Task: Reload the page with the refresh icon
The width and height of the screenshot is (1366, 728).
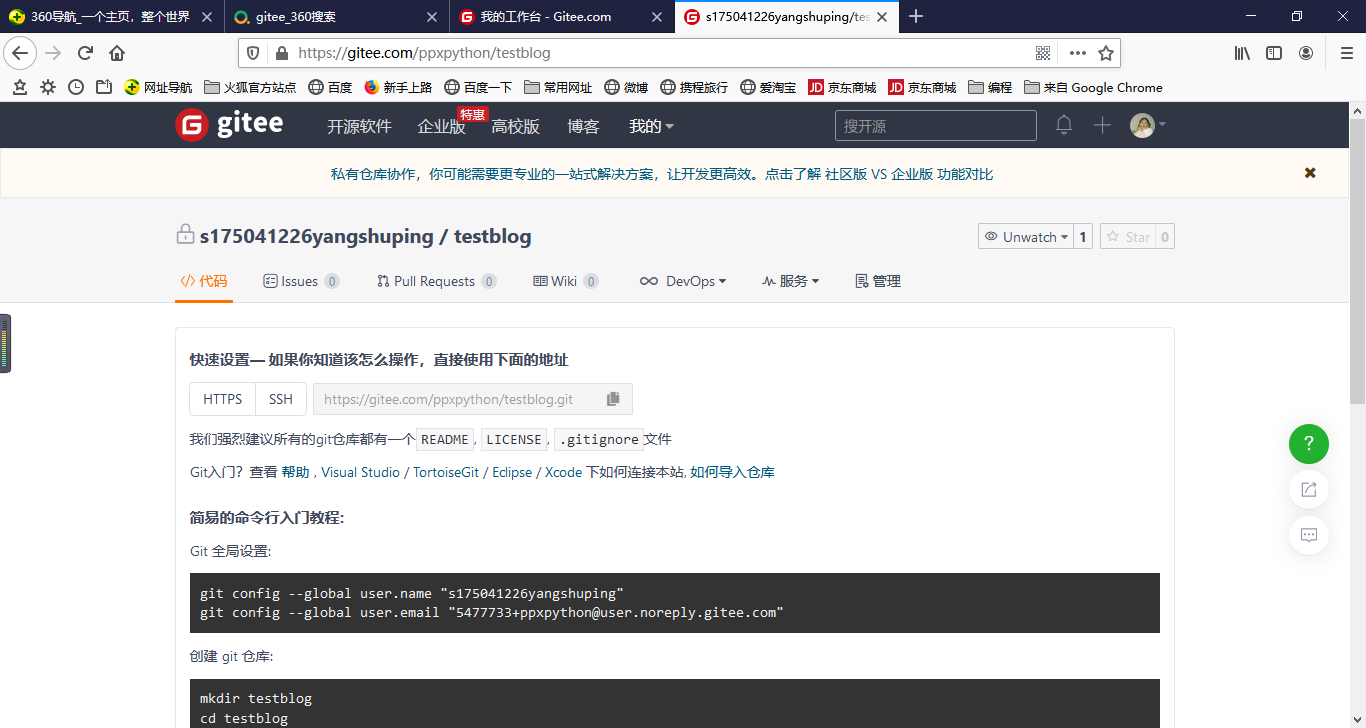Action: click(85, 52)
